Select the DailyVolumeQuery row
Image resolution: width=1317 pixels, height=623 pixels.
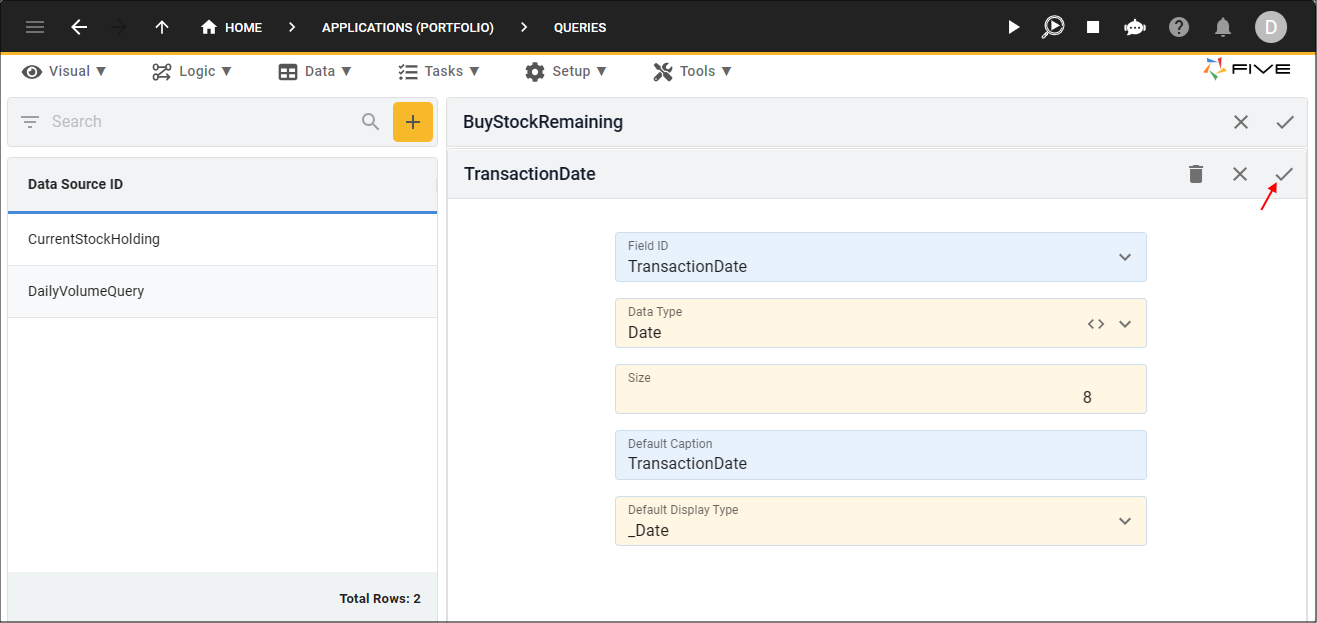click(222, 291)
